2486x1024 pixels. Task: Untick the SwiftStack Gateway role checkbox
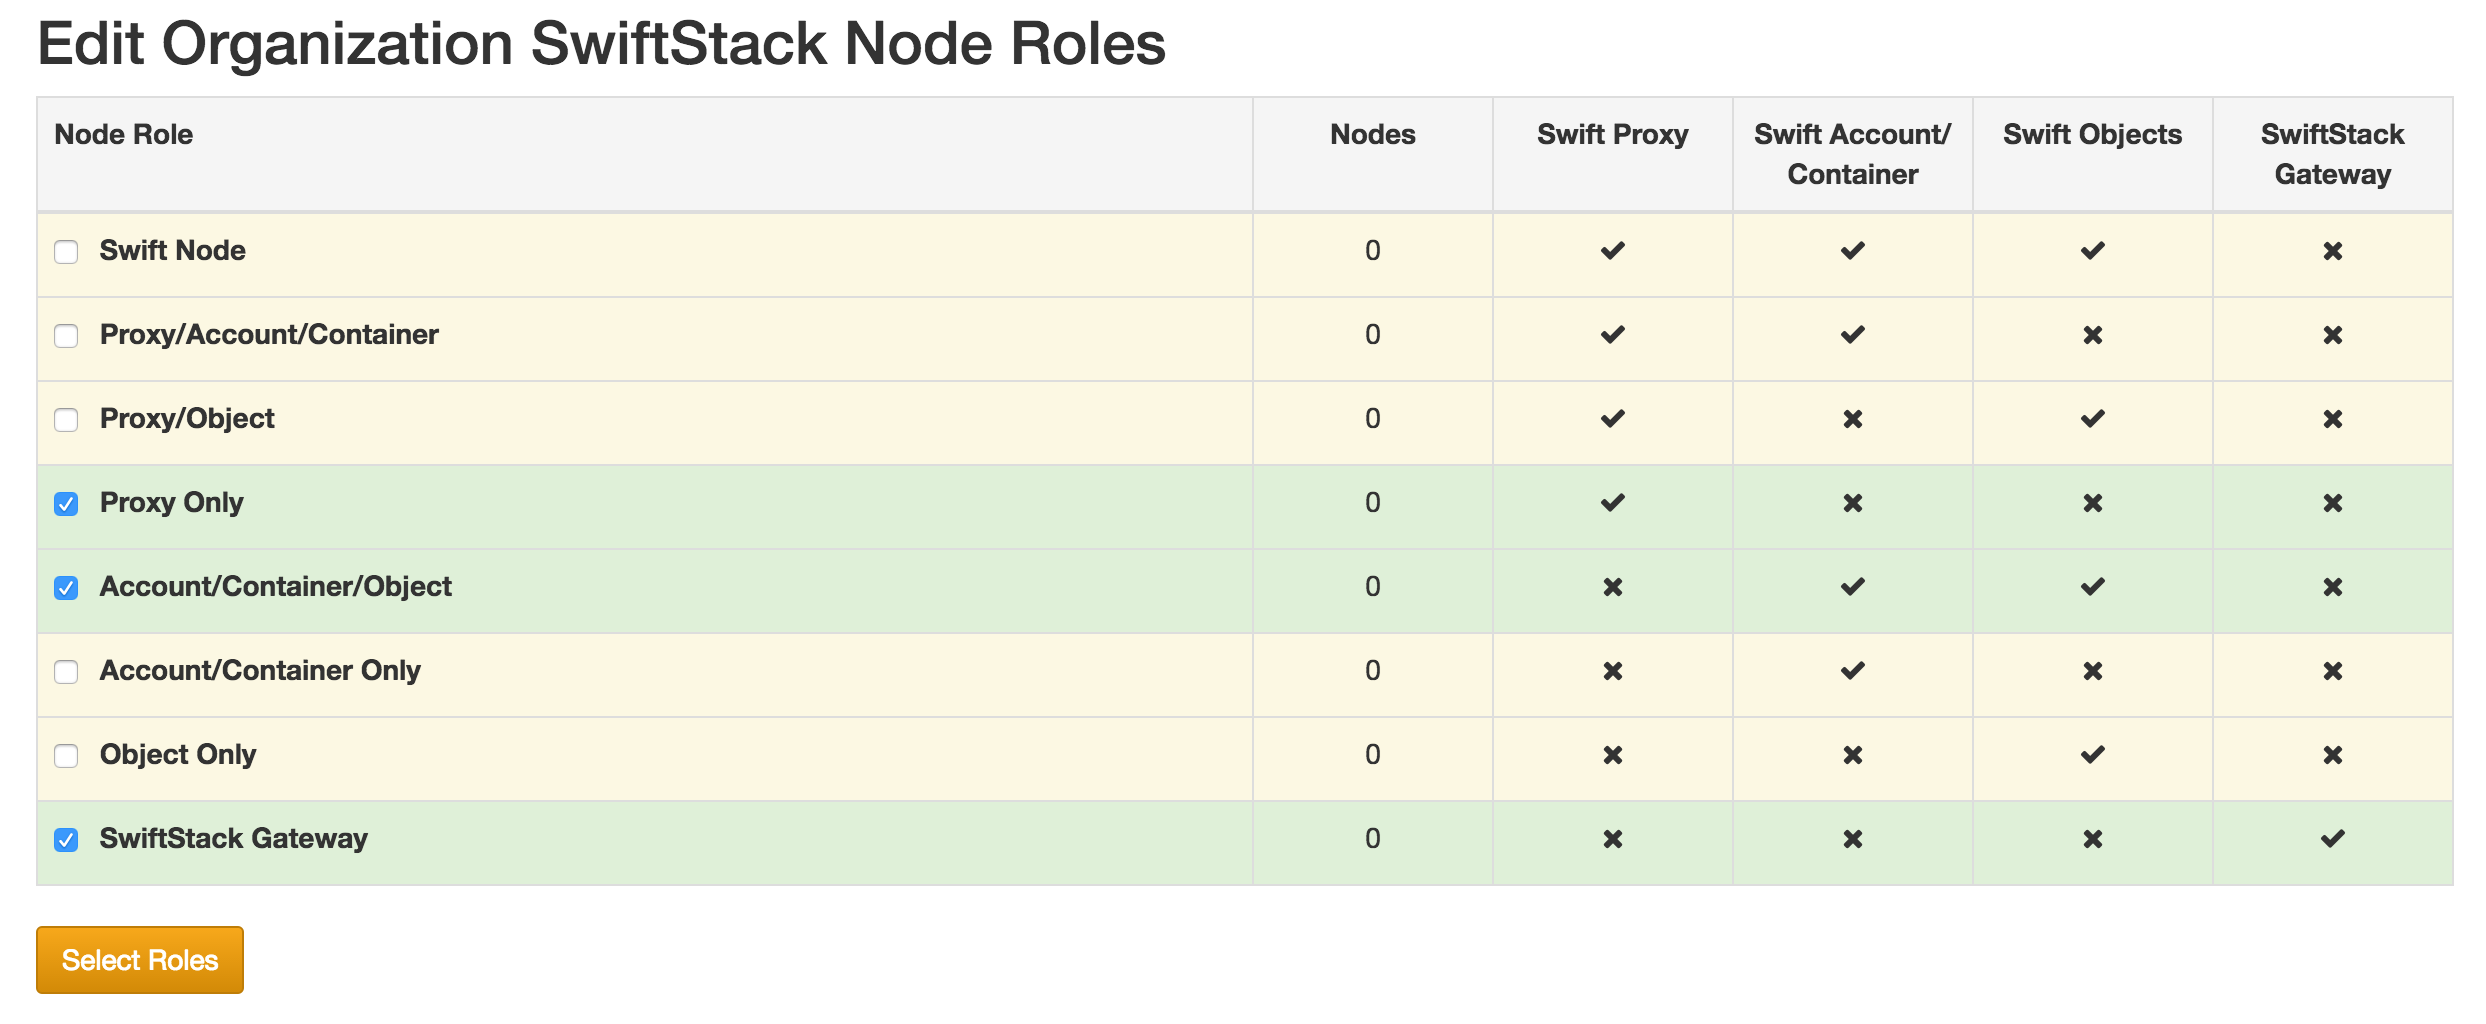[66, 840]
